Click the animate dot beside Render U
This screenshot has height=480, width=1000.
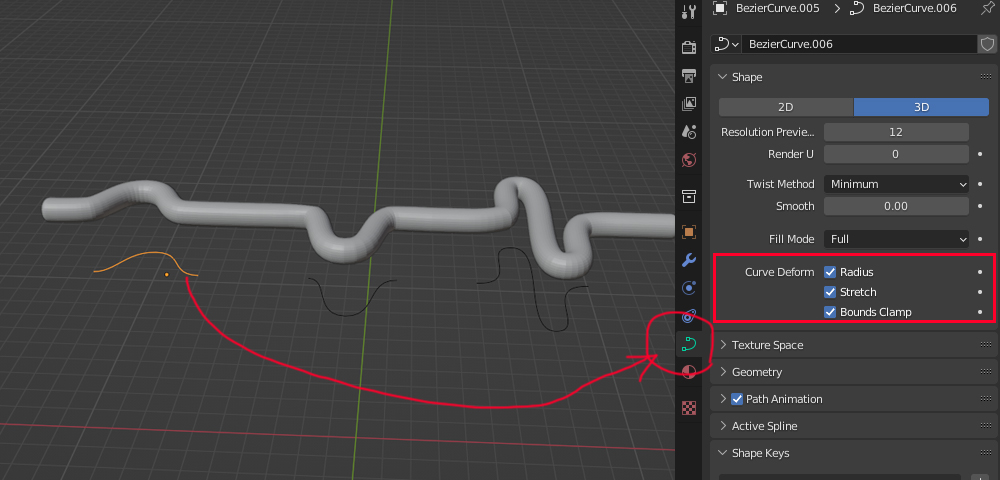pyautogui.click(x=980, y=154)
